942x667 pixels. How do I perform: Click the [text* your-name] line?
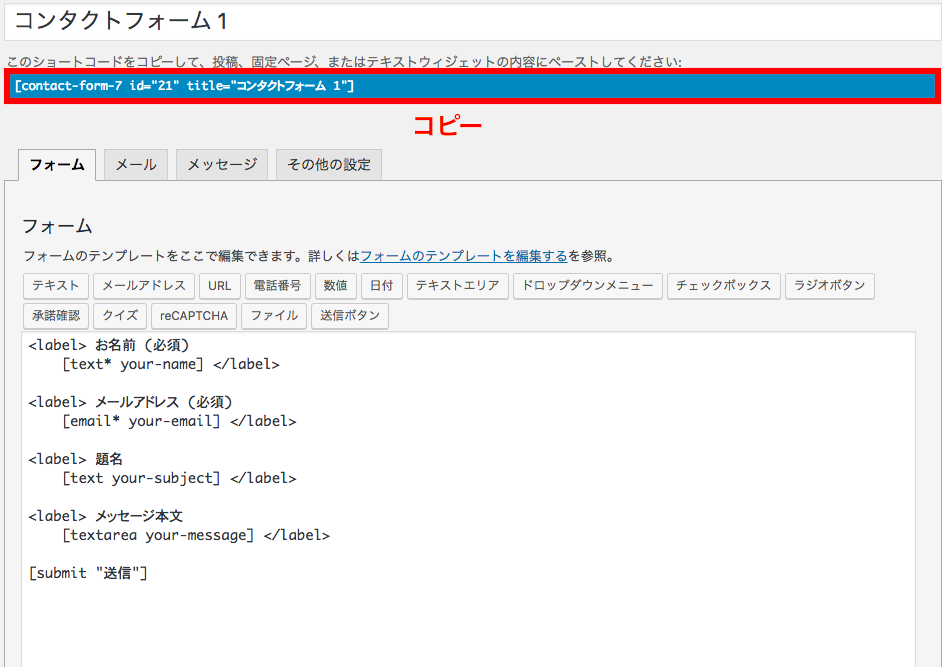171,365
